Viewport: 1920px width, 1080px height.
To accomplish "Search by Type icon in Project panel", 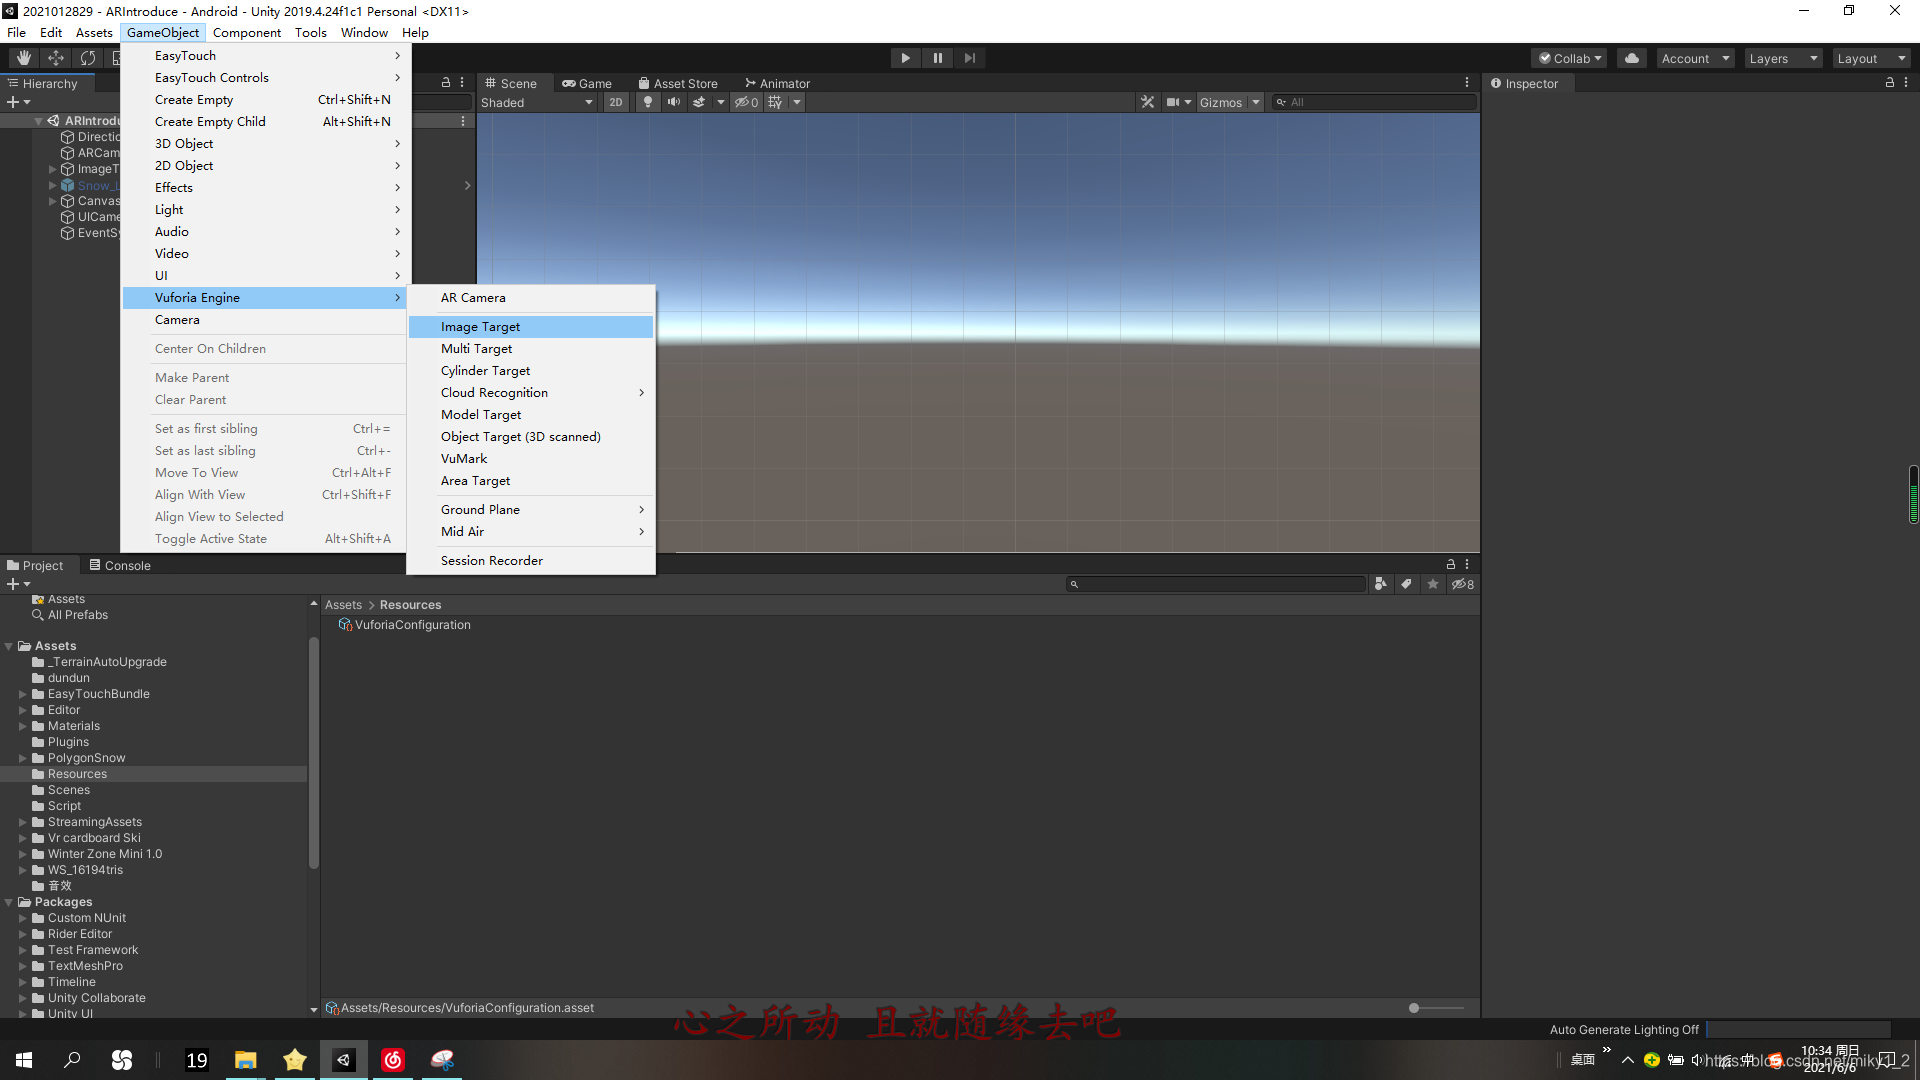I will click(x=1381, y=584).
